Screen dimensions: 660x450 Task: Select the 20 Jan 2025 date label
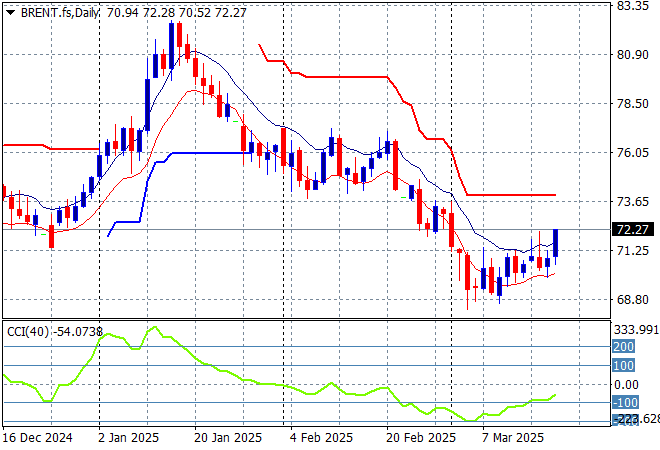click(x=226, y=438)
